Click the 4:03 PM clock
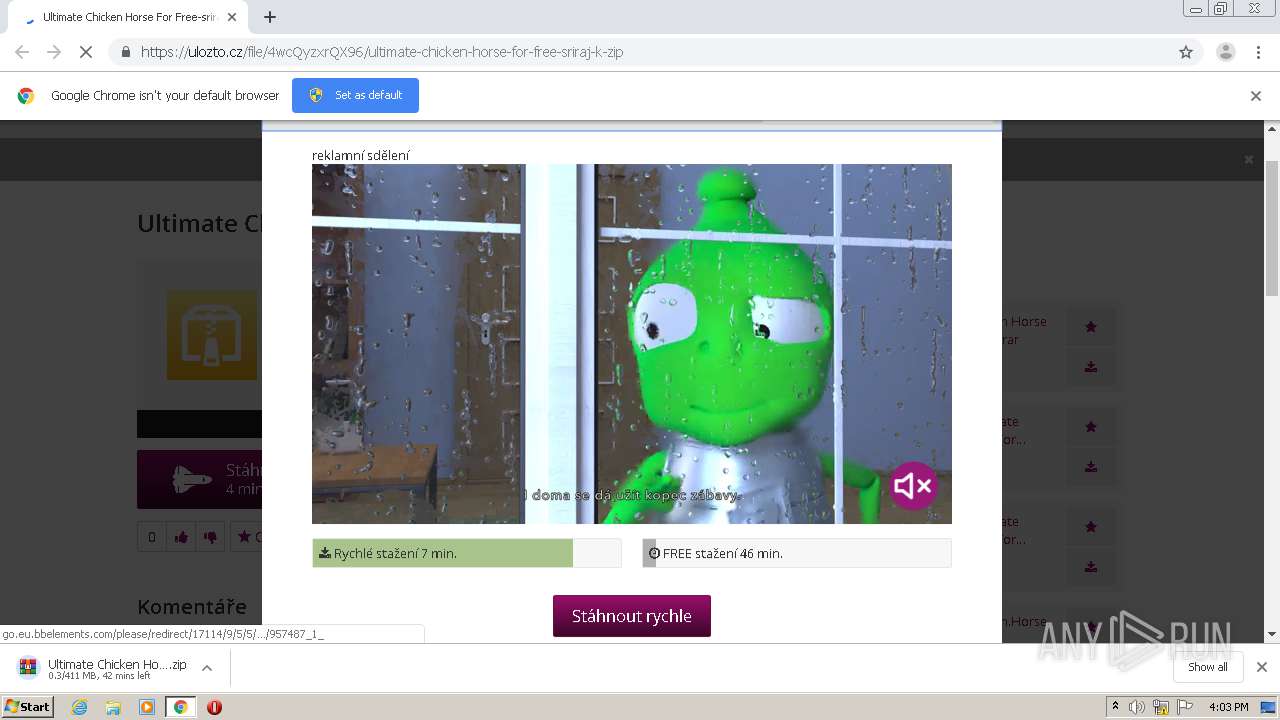This screenshot has height=720, width=1280. point(1228,707)
